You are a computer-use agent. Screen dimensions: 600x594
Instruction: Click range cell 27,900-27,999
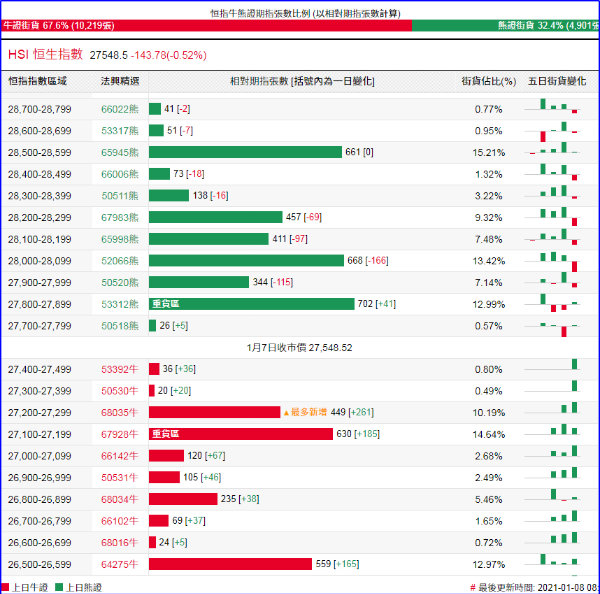point(39,283)
